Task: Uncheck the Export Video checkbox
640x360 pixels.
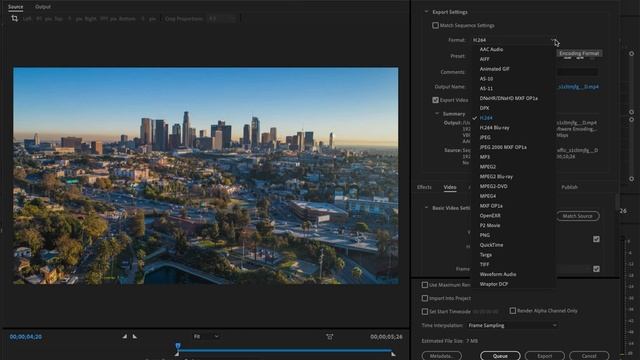Action: click(x=436, y=100)
